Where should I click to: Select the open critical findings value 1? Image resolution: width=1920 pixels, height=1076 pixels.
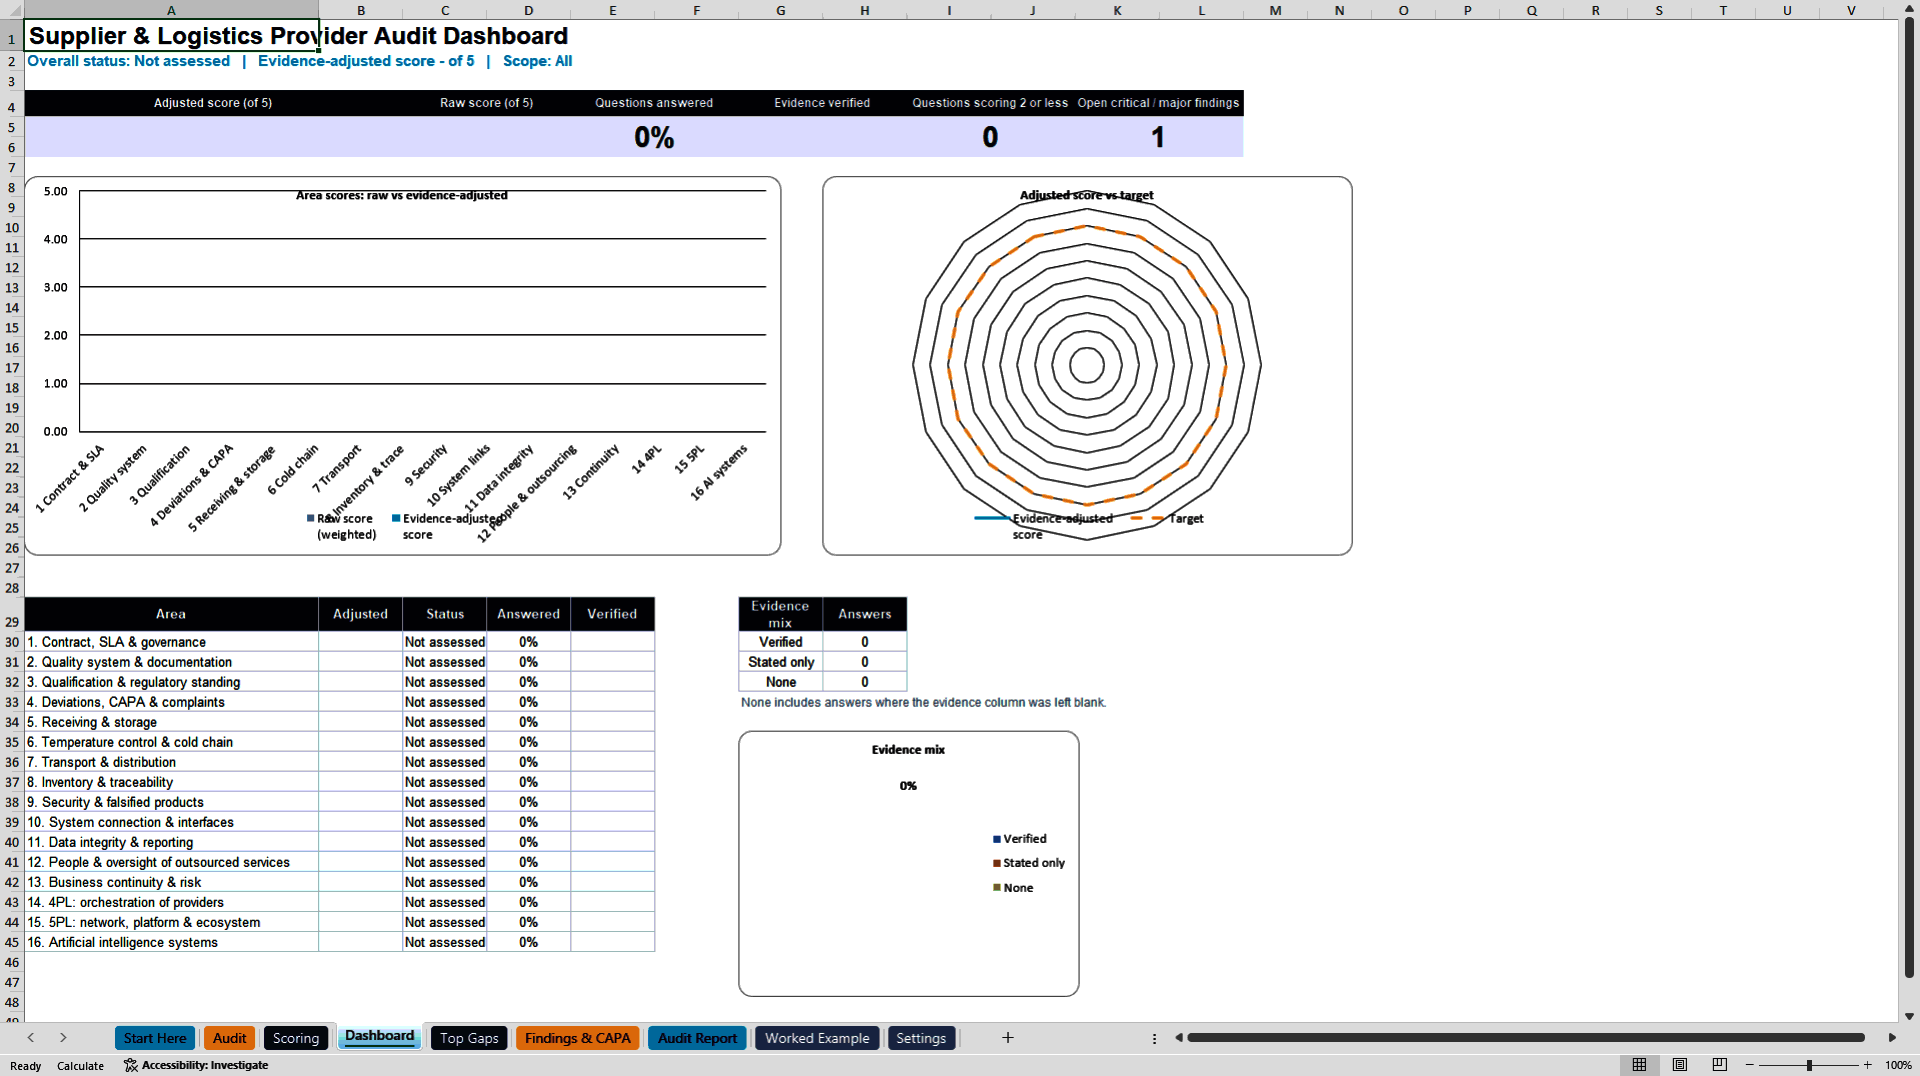1158,137
